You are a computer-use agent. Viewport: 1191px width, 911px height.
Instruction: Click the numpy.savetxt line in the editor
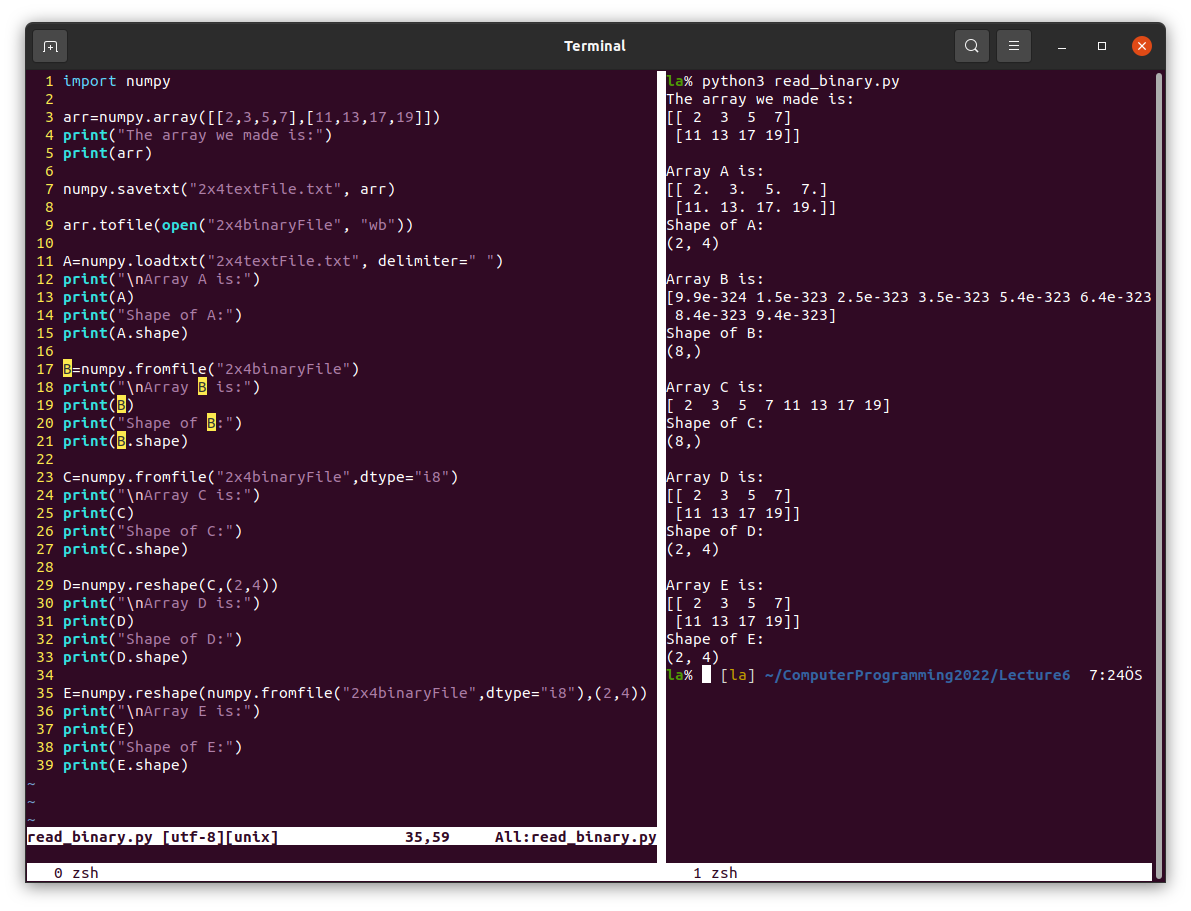(x=228, y=189)
